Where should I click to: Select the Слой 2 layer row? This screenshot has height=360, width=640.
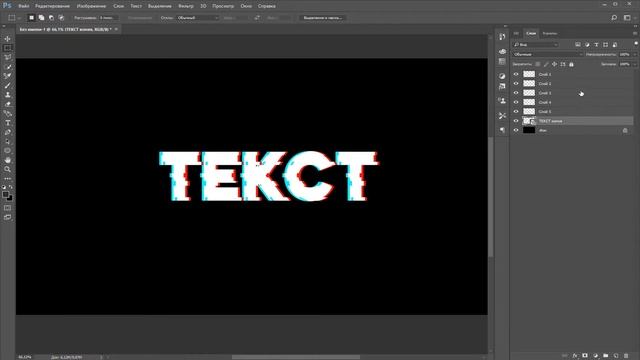click(572, 83)
